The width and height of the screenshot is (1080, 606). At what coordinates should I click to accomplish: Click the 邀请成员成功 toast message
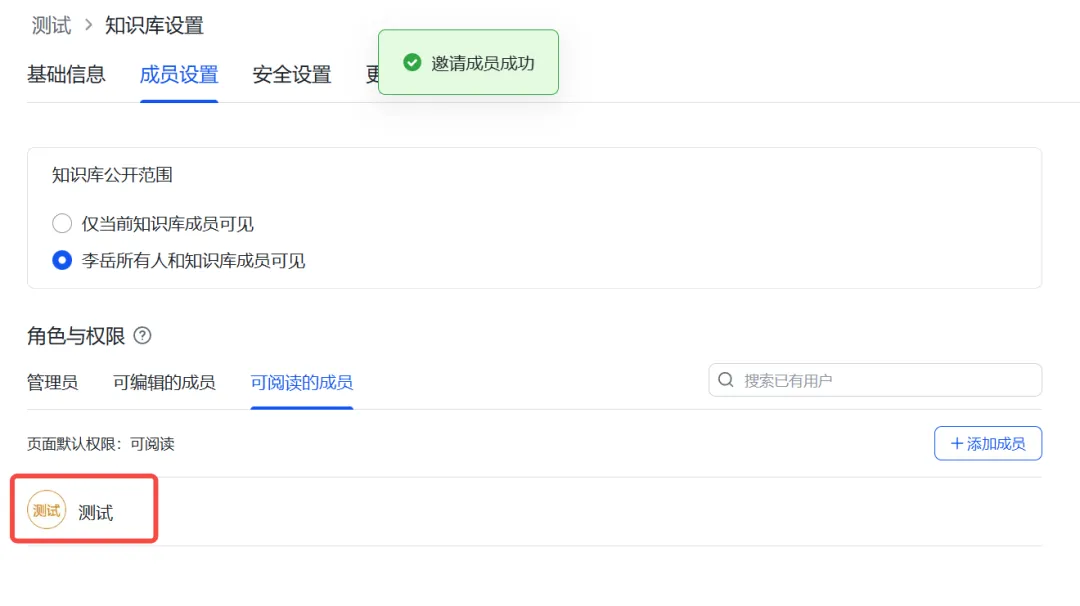click(x=483, y=63)
